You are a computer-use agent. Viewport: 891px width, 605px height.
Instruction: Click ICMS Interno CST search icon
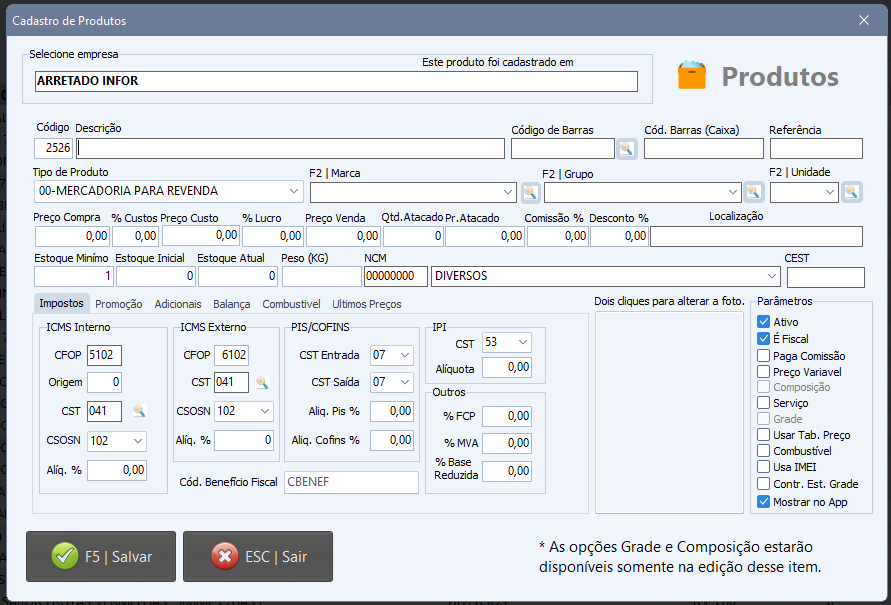140,411
